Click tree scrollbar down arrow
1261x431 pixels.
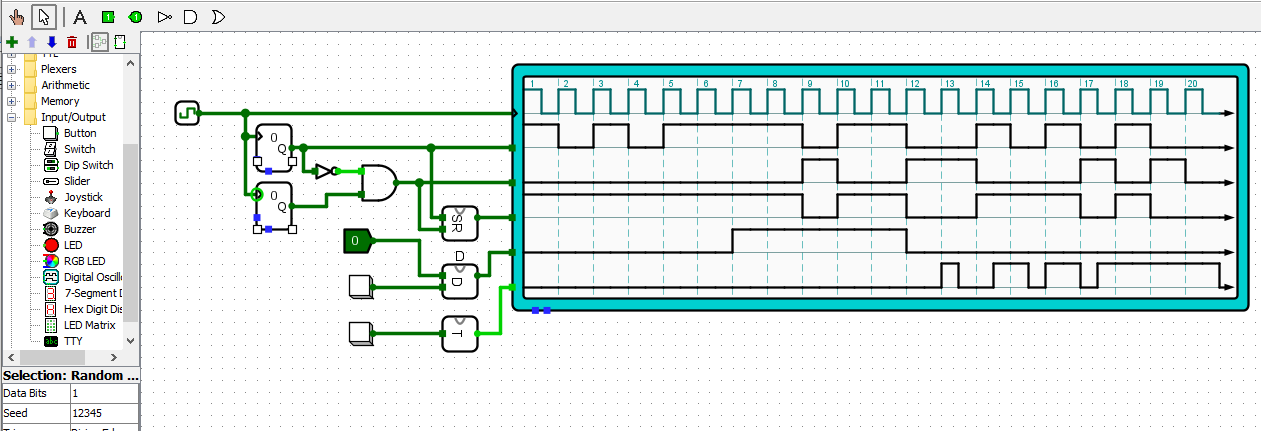(x=130, y=340)
